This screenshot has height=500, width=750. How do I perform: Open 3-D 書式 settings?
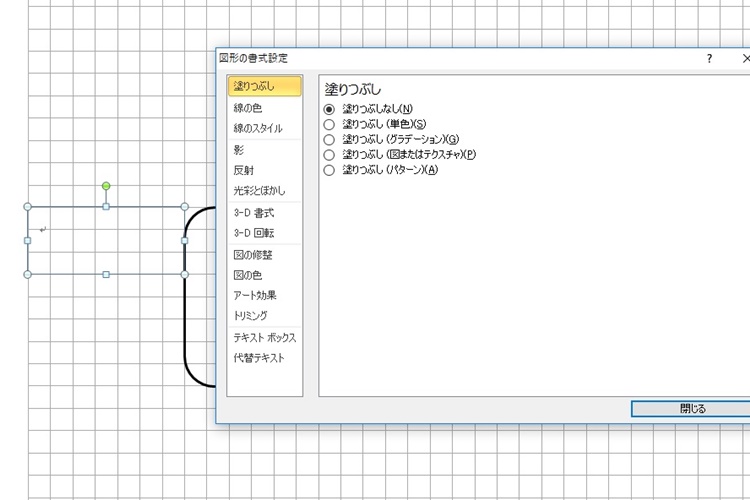pyautogui.click(x=253, y=213)
